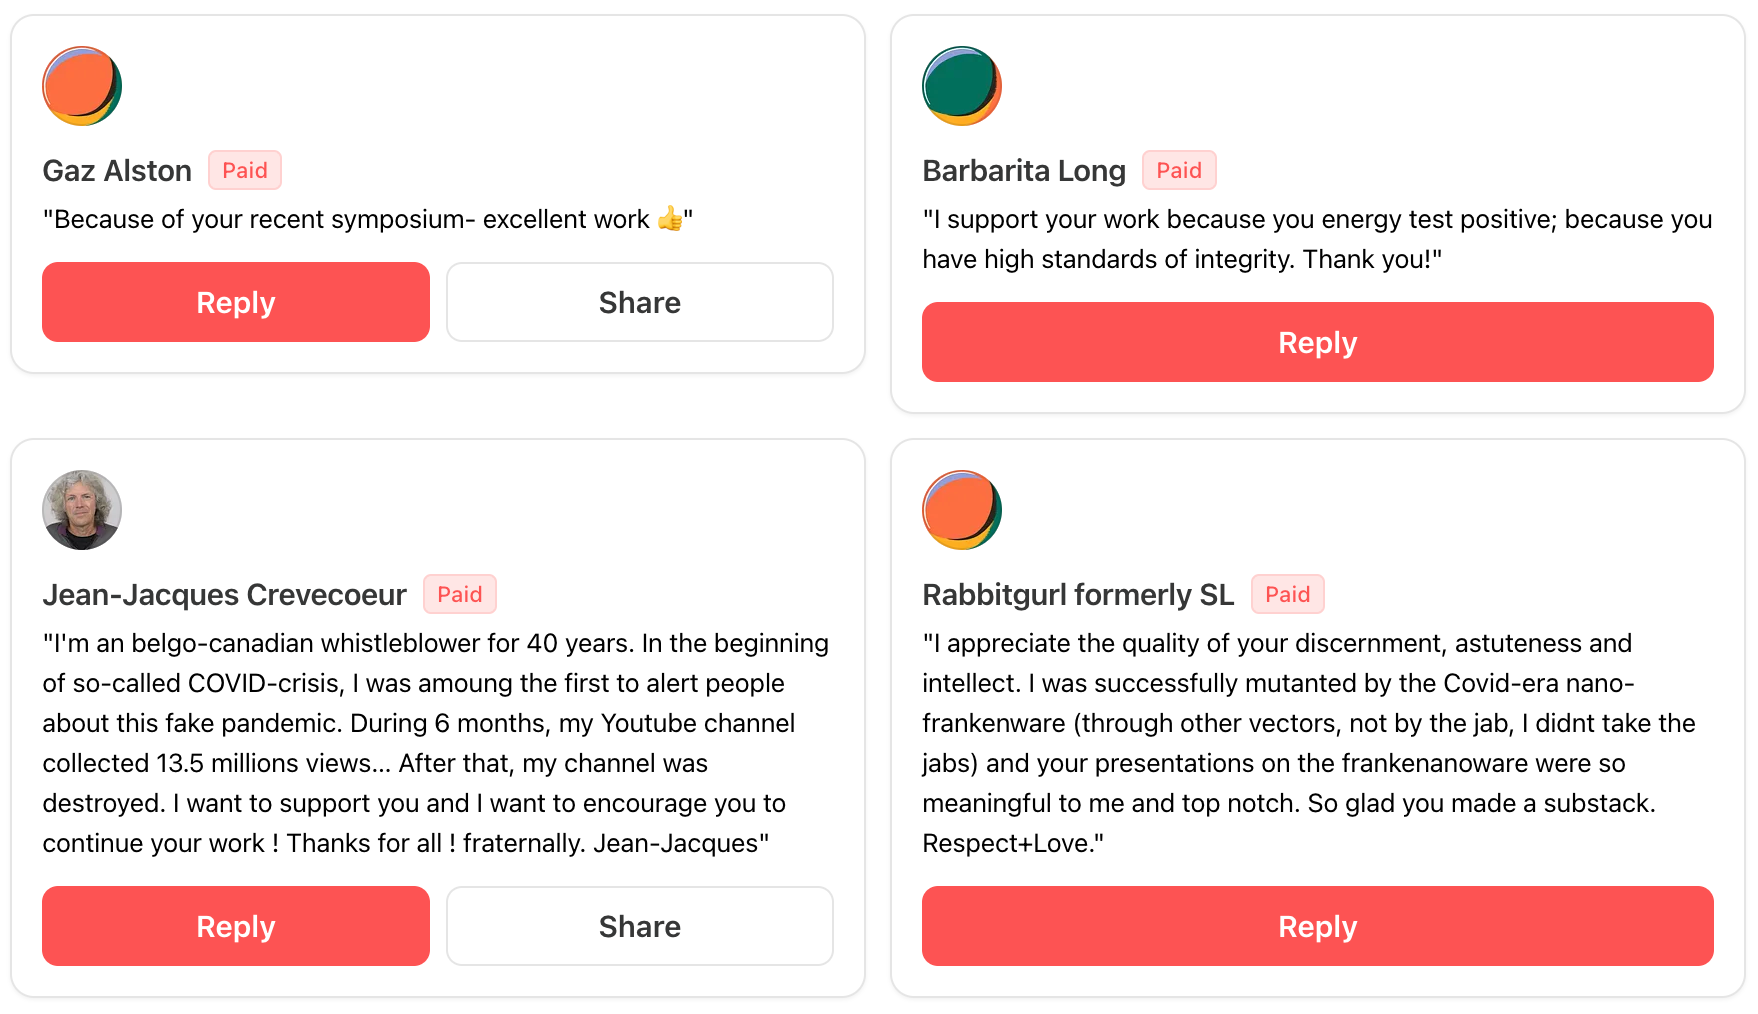The height and width of the screenshot is (1014, 1758).
Task: Share Jean-Jacques Crevecoeur's whistleblower comment
Action: (x=640, y=926)
